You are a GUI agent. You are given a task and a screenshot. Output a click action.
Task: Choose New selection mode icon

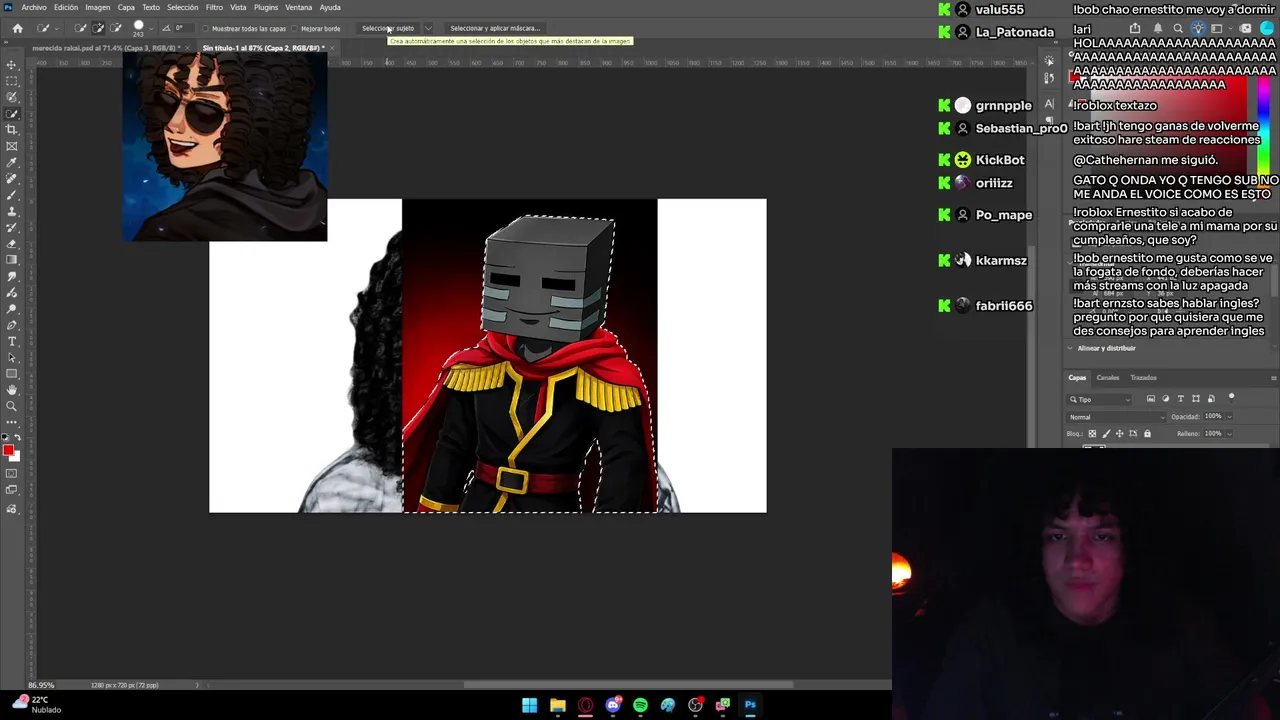pos(81,28)
